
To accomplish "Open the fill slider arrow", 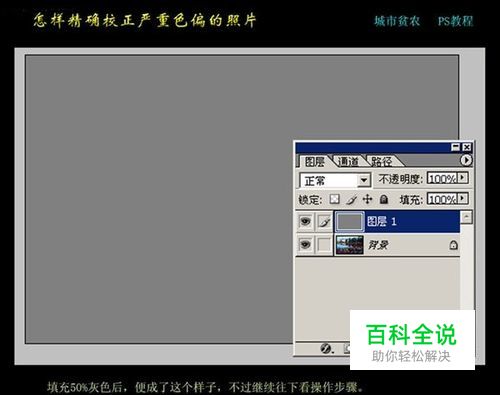I will click(x=463, y=198).
